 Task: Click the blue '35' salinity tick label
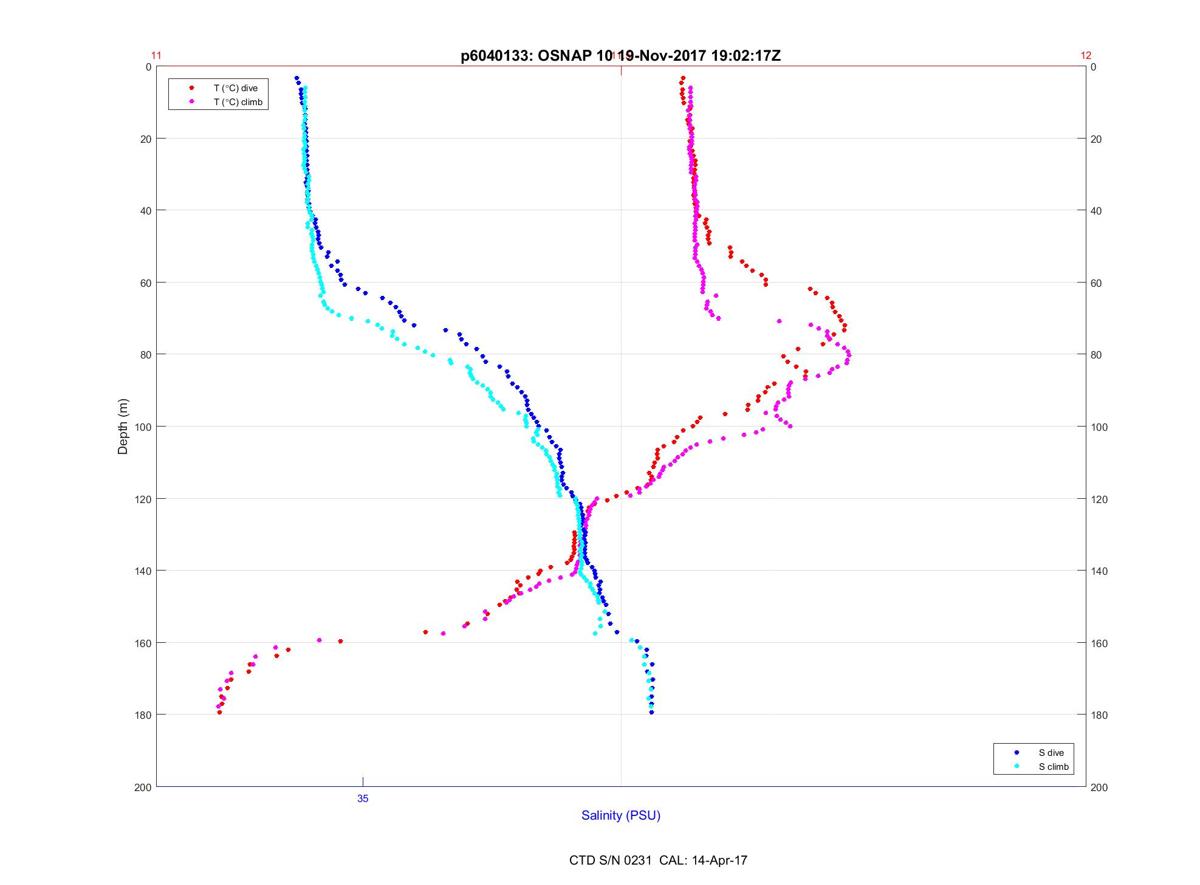tap(363, 798)
